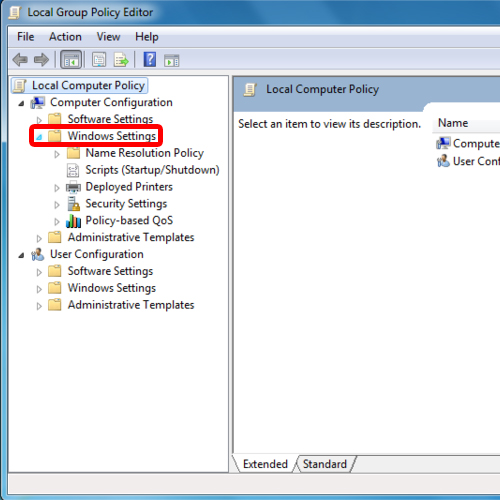Switch to the Extended tab
This screenshot has height=500, width=500.
(x=265, y=464)
